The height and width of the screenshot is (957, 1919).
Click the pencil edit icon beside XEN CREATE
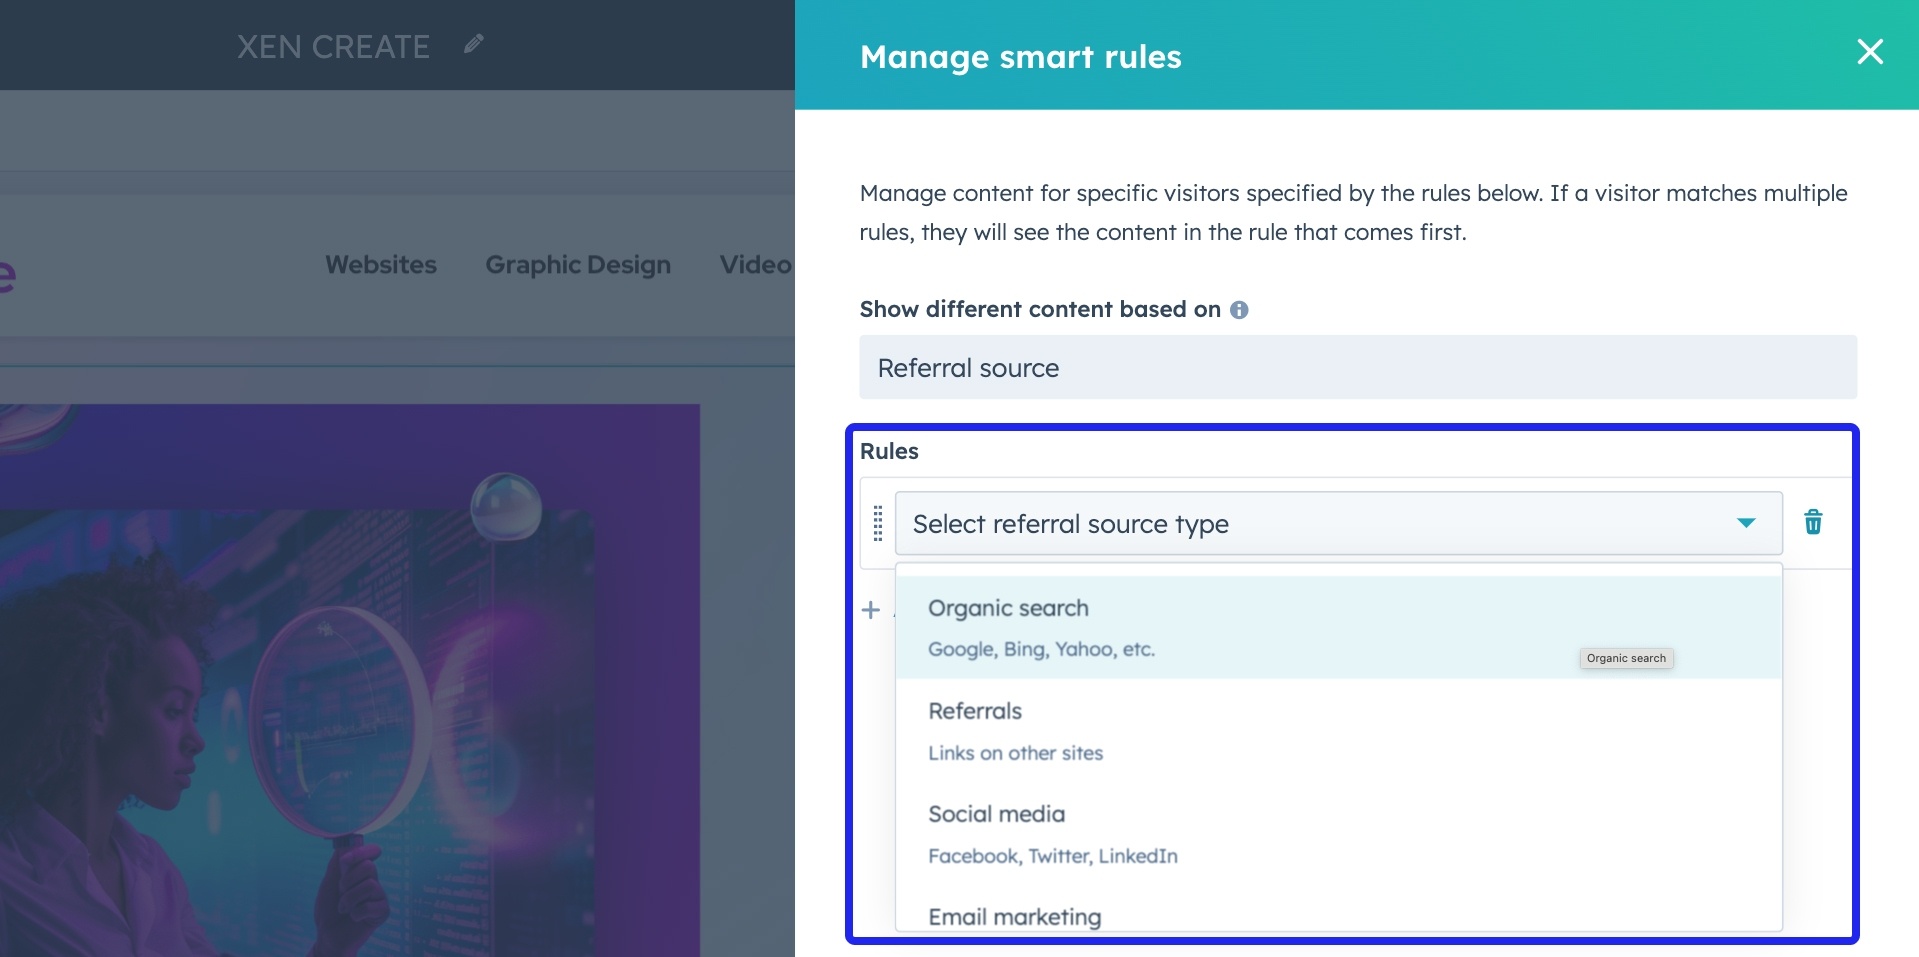click(474, 44)
